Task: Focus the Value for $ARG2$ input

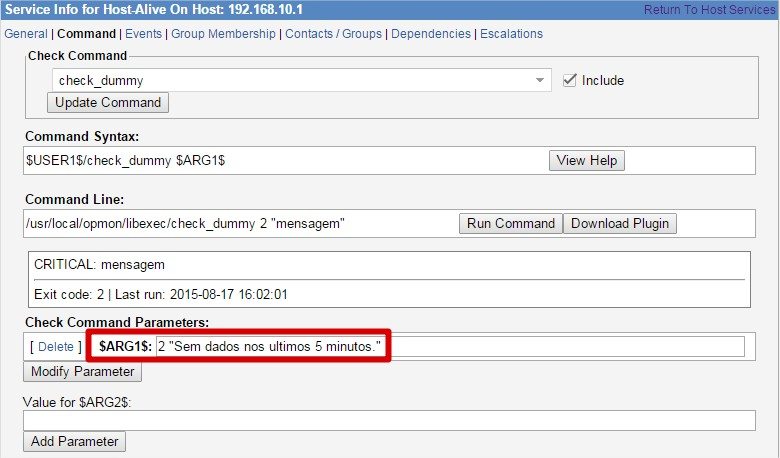Action: (388, 421)
